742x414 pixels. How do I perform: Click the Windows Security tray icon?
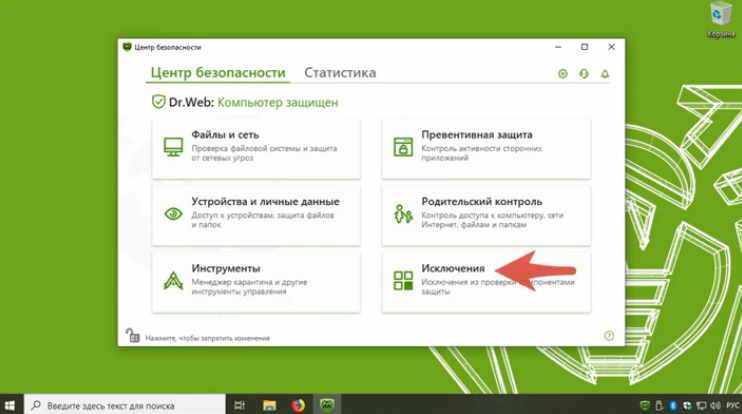687,405
